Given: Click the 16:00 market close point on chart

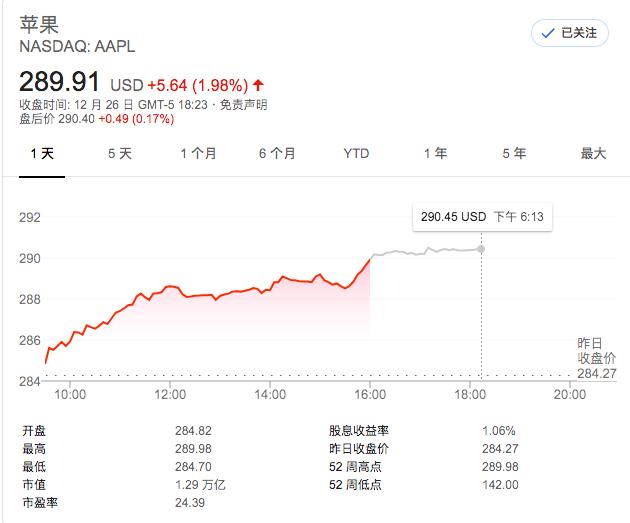Looking at the screenshot, I should pos(370,257).
